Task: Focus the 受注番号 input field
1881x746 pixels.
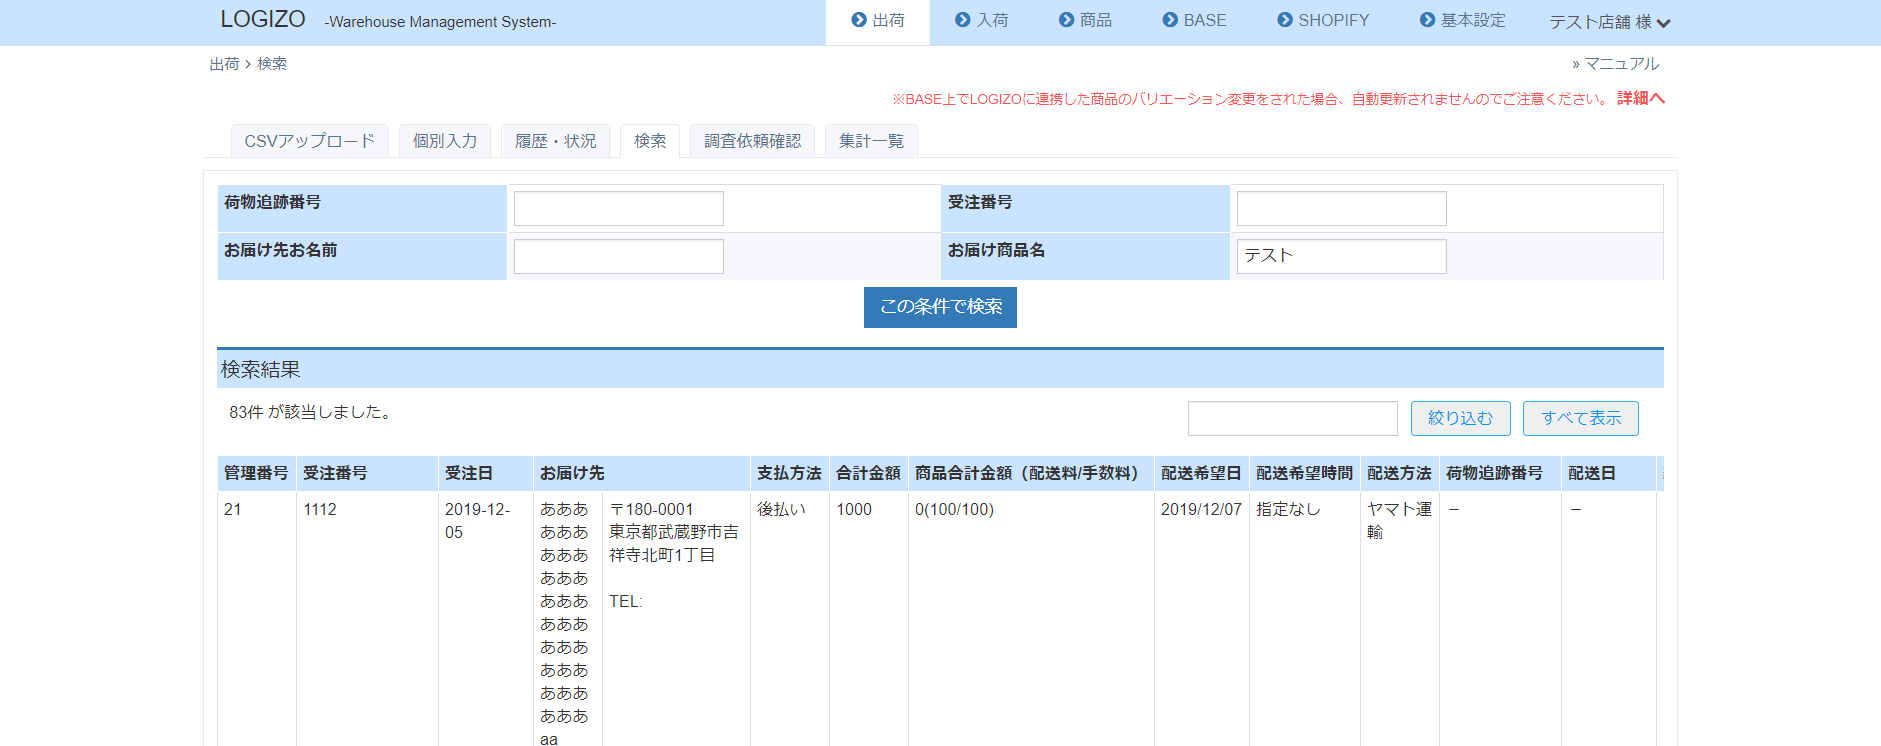Action: coord(1341,208)
